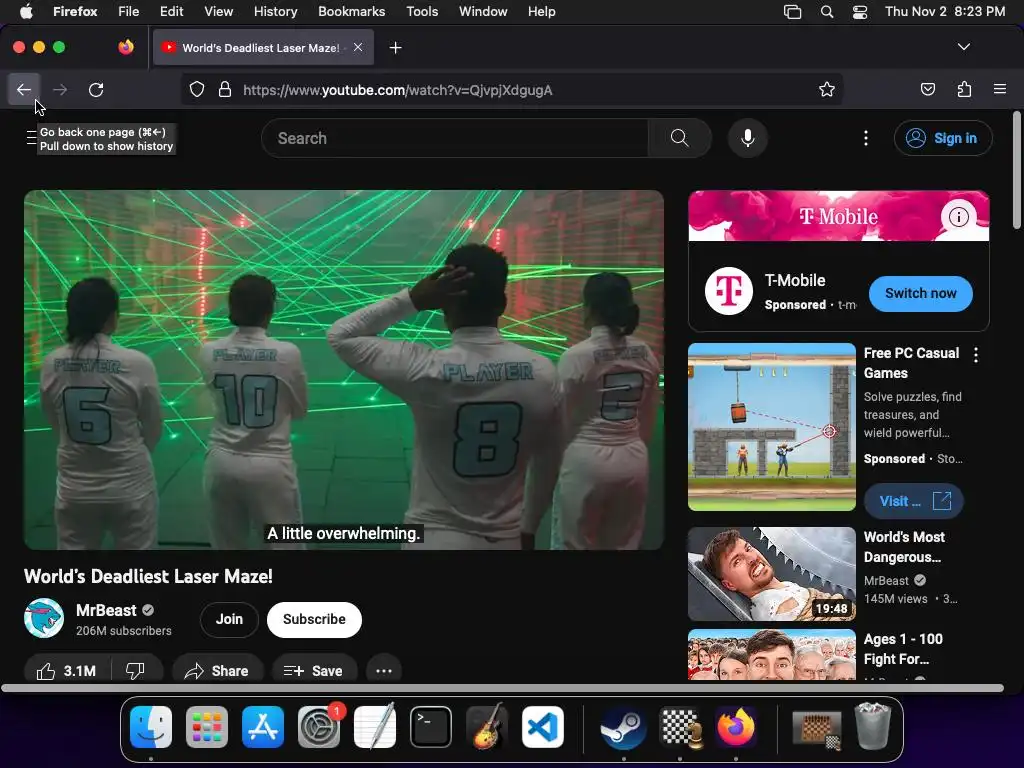
Task: Click the T-Mobile round logo
Action: tap(729, 291)
